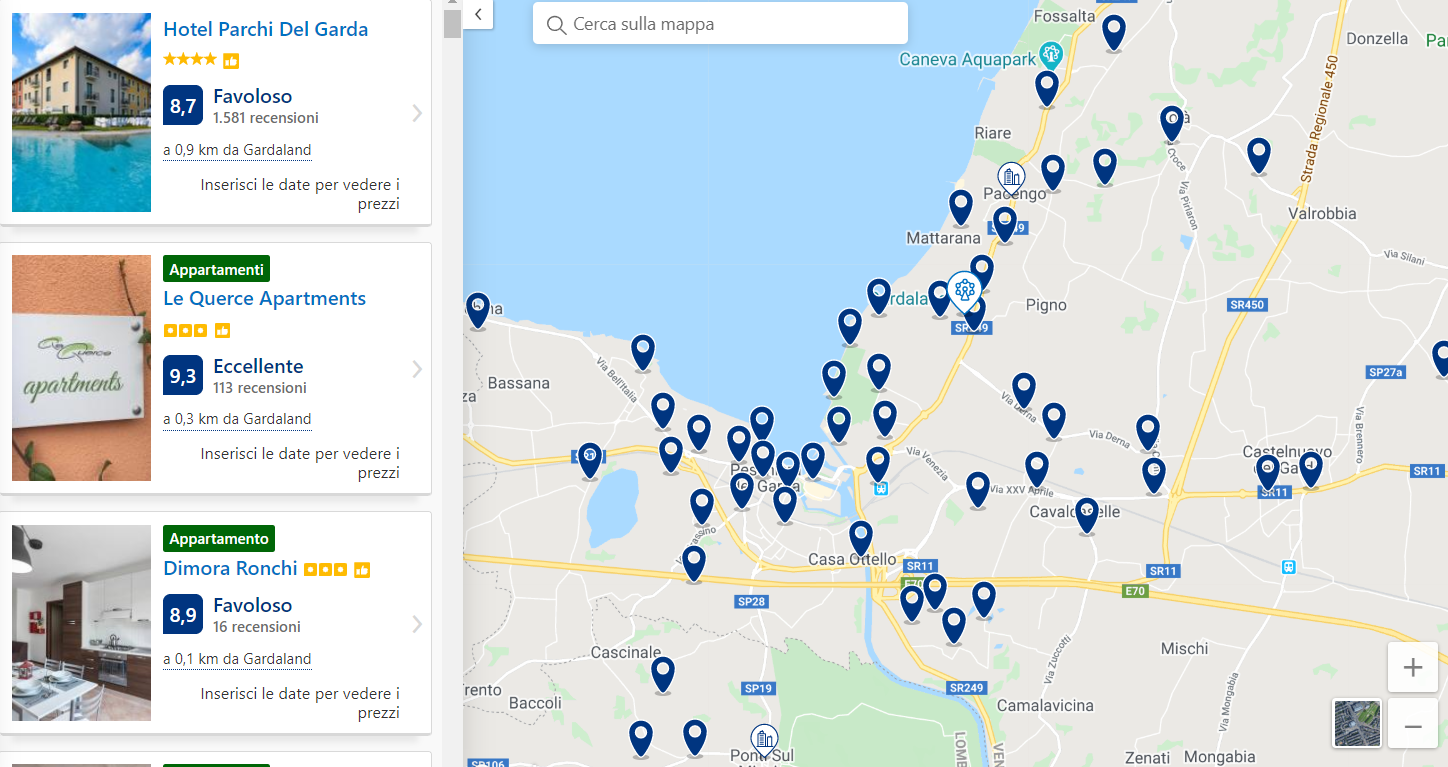Viewport: 1448px width, 767px height.
Task: Click the Gardaland attraction marker icon
Action: click(x=965, y=290)
